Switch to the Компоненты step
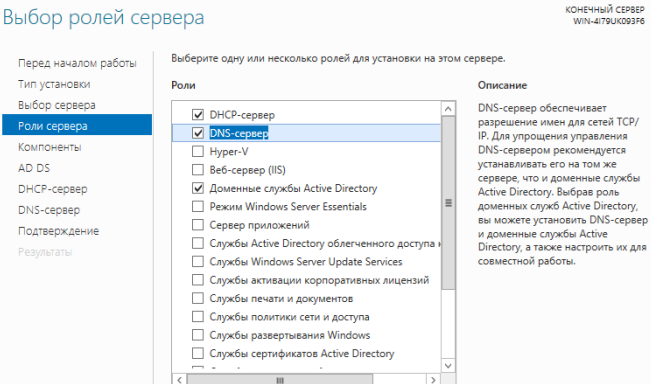 49,147
